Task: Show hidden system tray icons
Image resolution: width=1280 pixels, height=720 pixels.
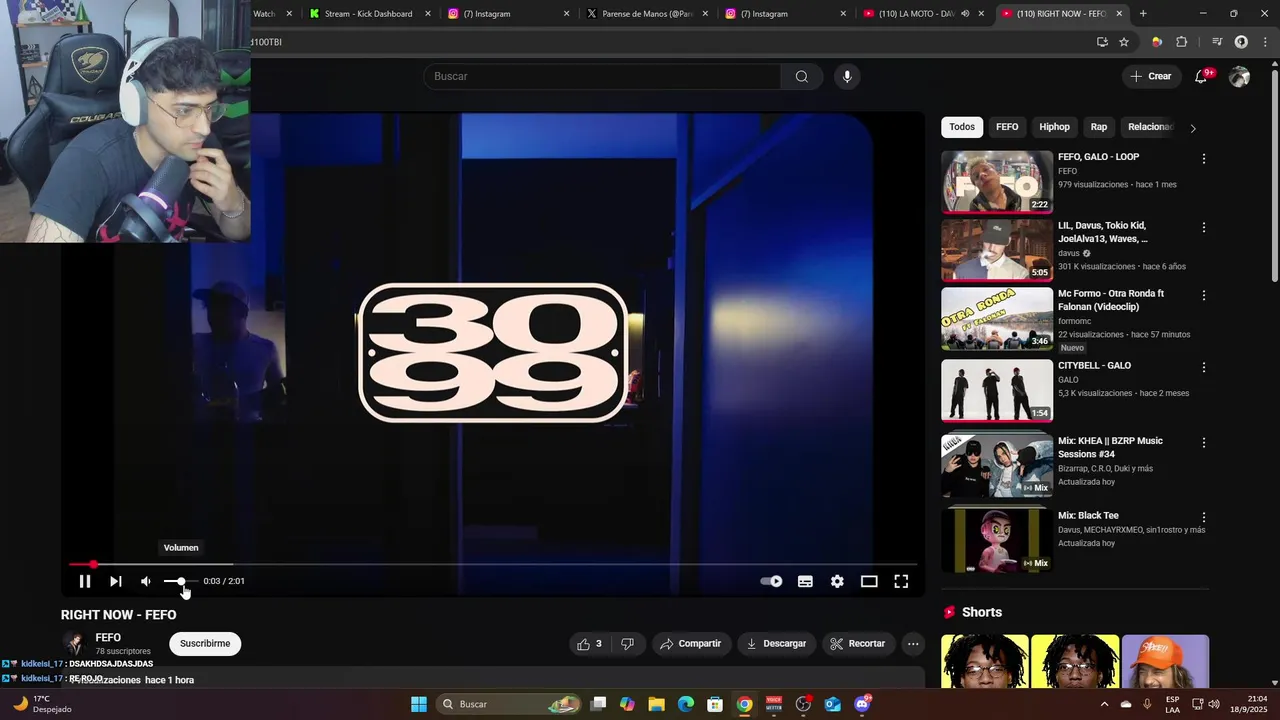Action: [x=1104, y=704]
